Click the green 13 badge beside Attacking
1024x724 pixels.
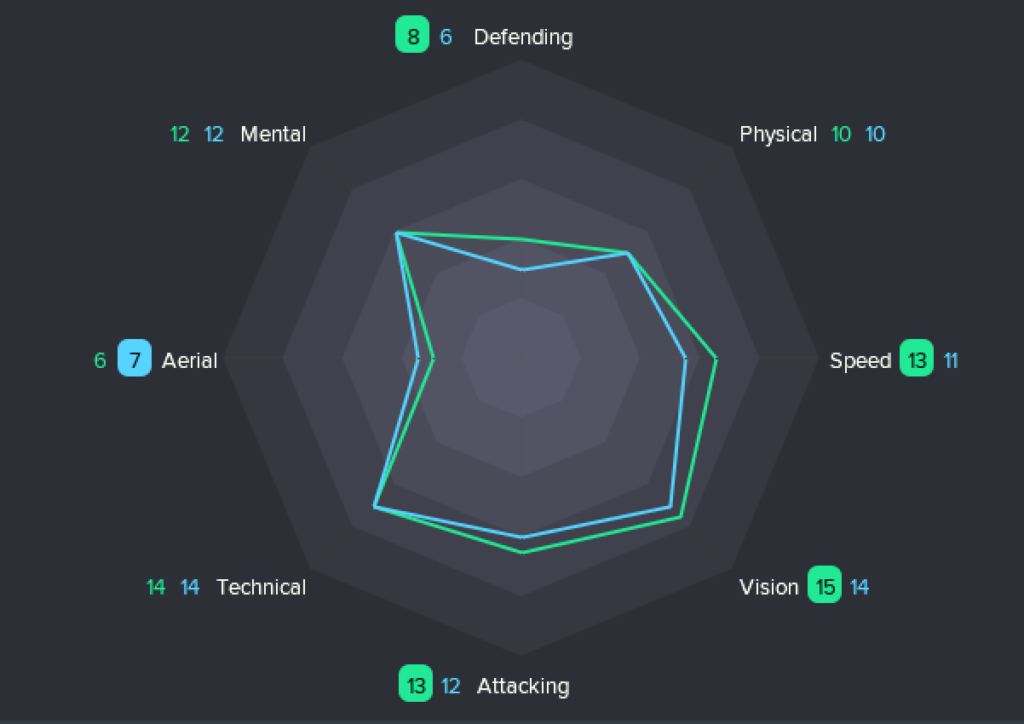pyautogui.click(x=416, y=686)
